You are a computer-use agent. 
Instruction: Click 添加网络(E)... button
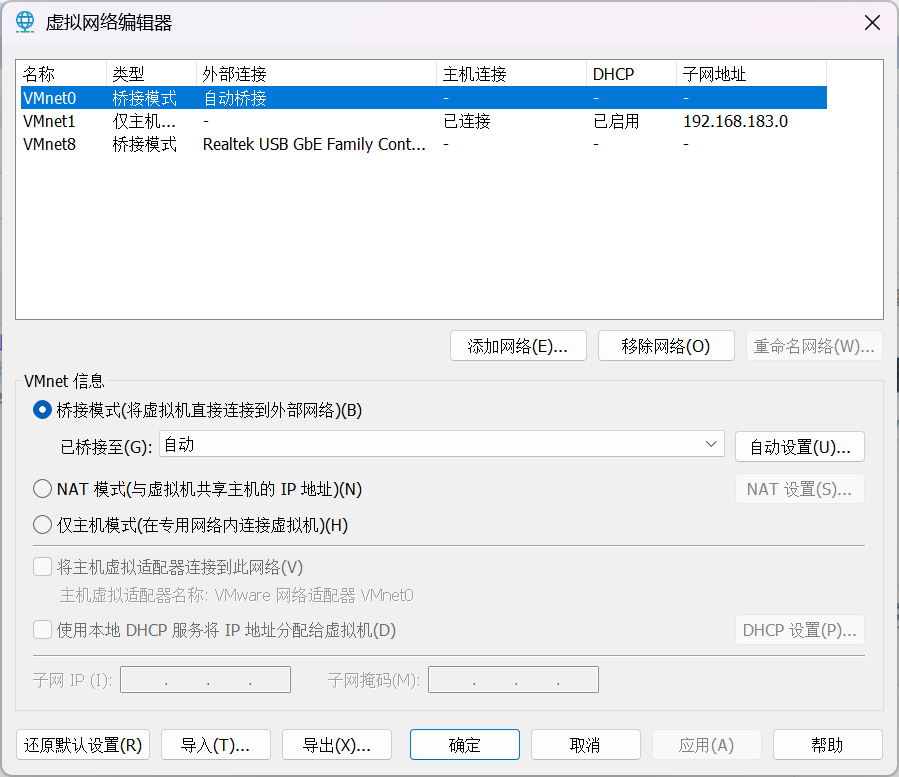[518, 346]
